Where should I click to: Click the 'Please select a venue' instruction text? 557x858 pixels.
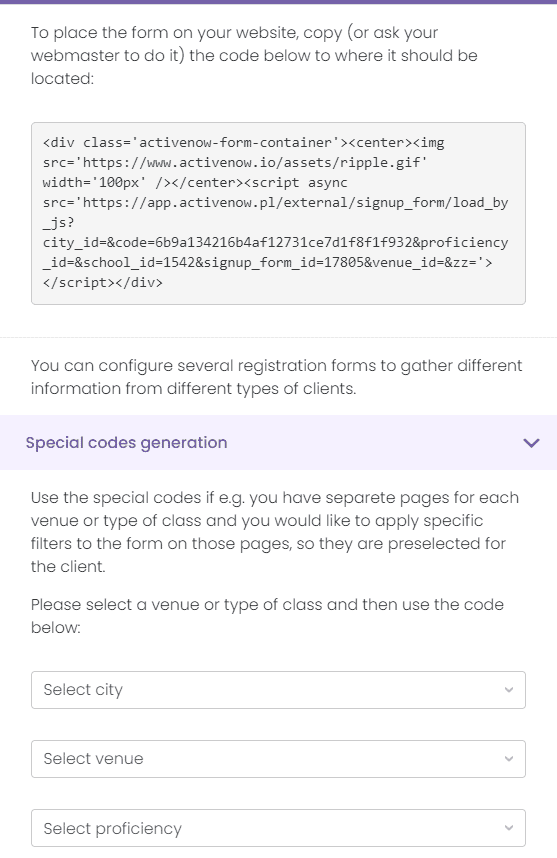click(x=267, y=616)
